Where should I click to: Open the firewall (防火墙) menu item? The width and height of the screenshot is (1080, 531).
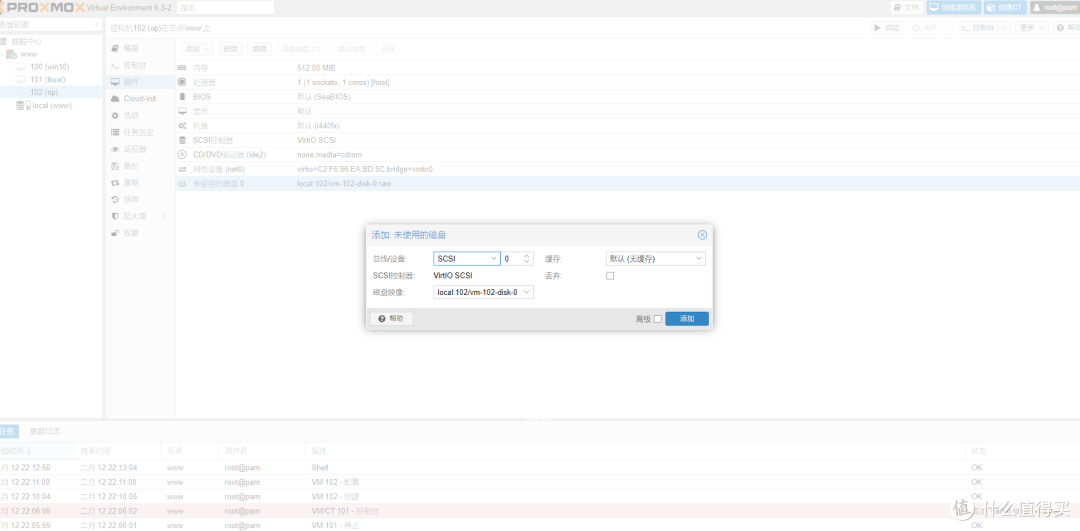[135, 216]
